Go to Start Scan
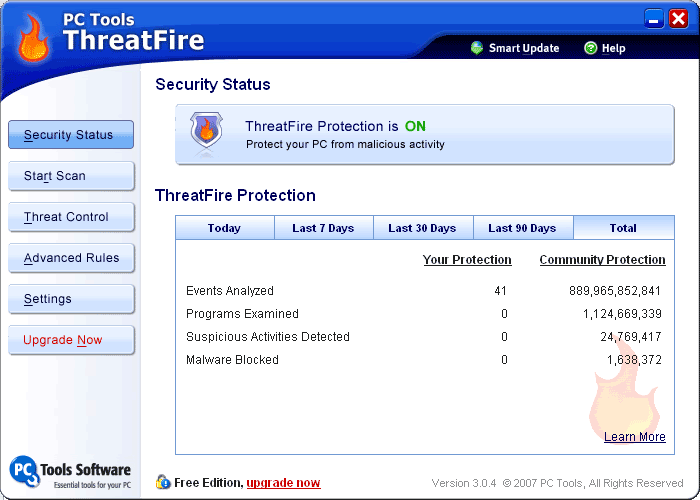The width and height of the screenshot is (700, 500). click(x=70, y=176)
